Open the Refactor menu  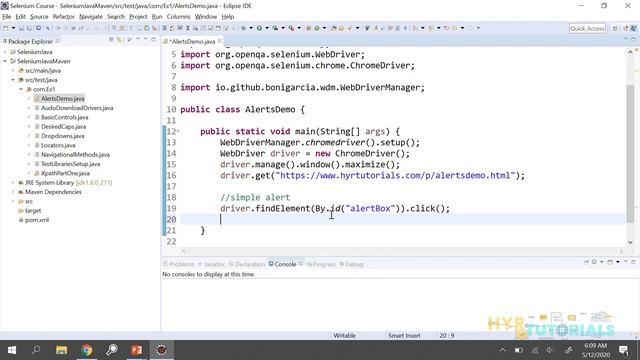point(63,17)
